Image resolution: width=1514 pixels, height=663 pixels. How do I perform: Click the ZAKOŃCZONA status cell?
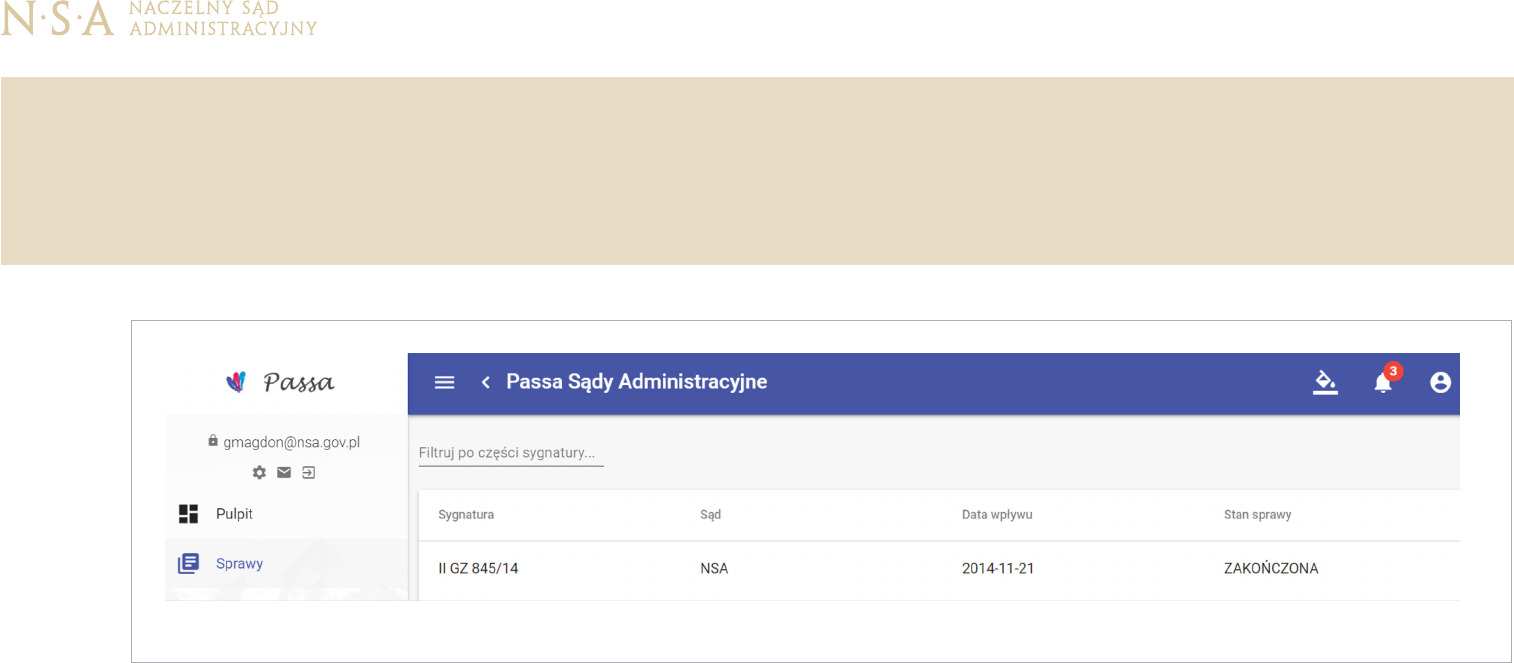coord(1270,569)
